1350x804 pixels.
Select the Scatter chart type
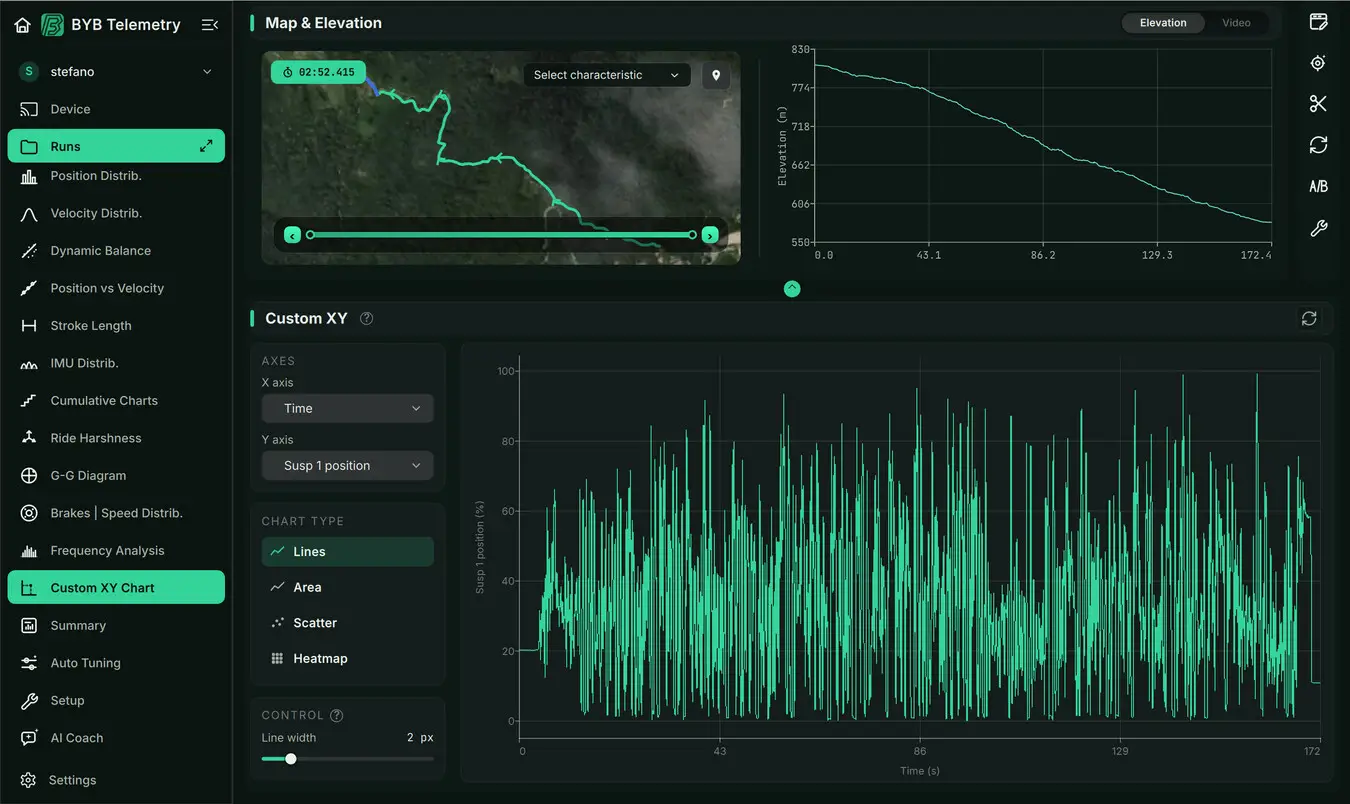point(348,623)
